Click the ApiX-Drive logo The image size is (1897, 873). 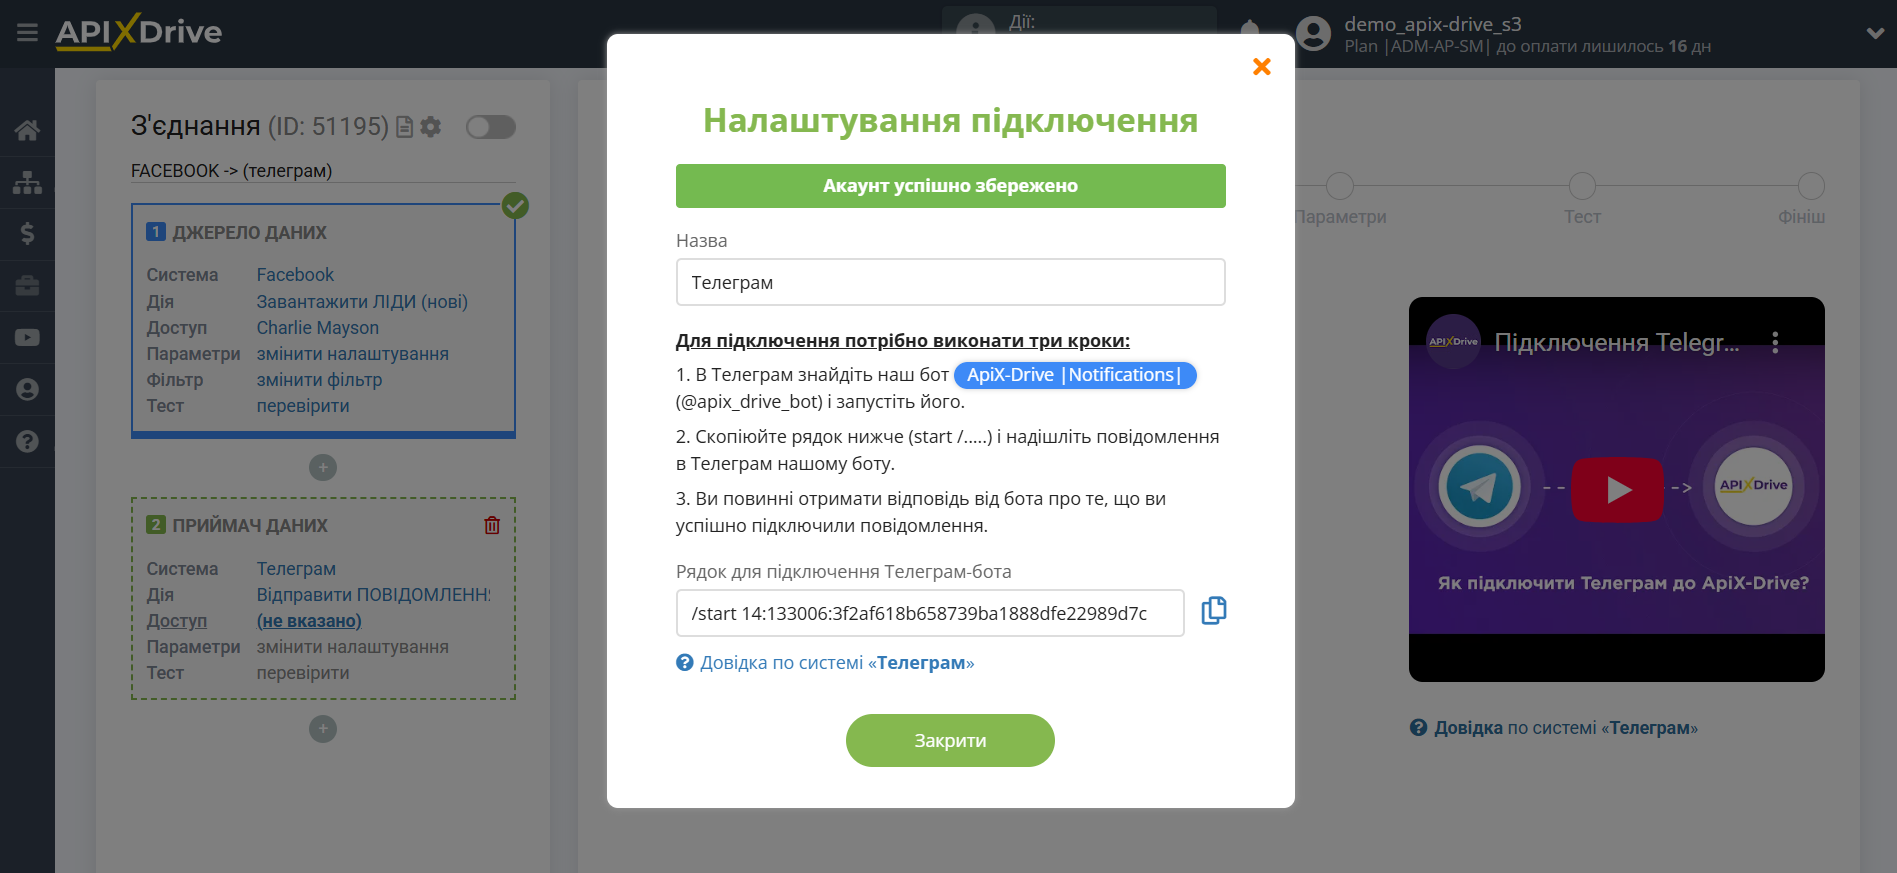point(138,32)
